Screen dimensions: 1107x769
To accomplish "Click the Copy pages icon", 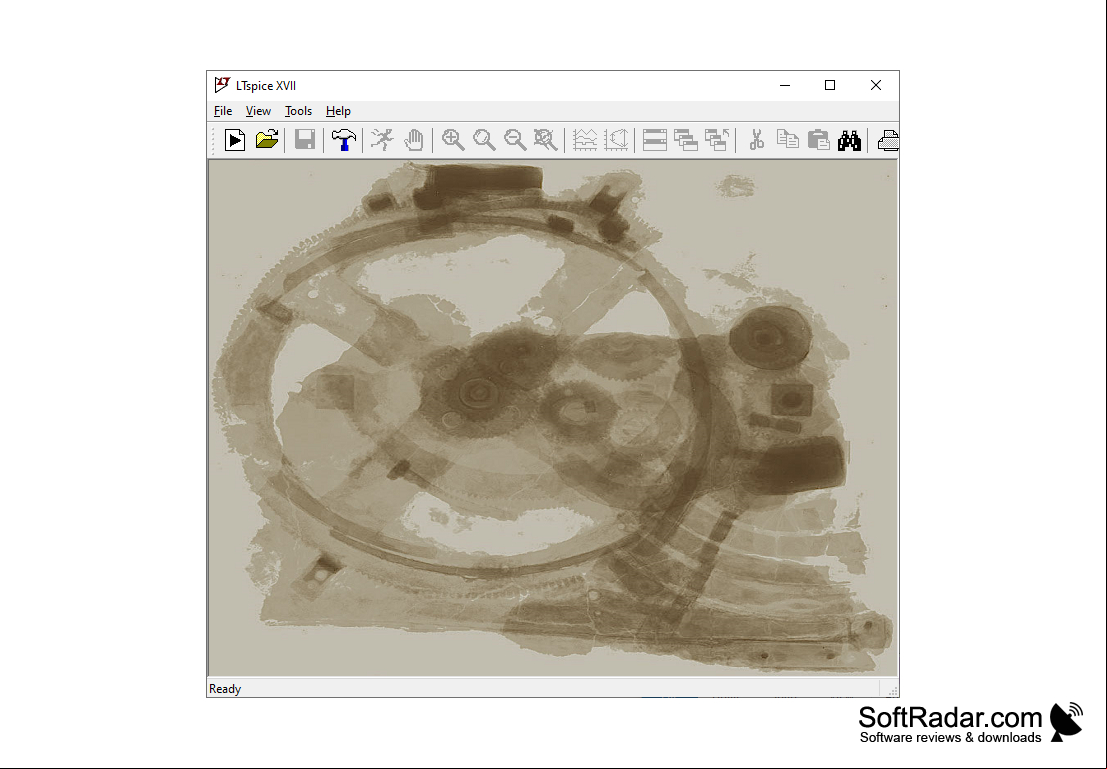I will (787, 140).
